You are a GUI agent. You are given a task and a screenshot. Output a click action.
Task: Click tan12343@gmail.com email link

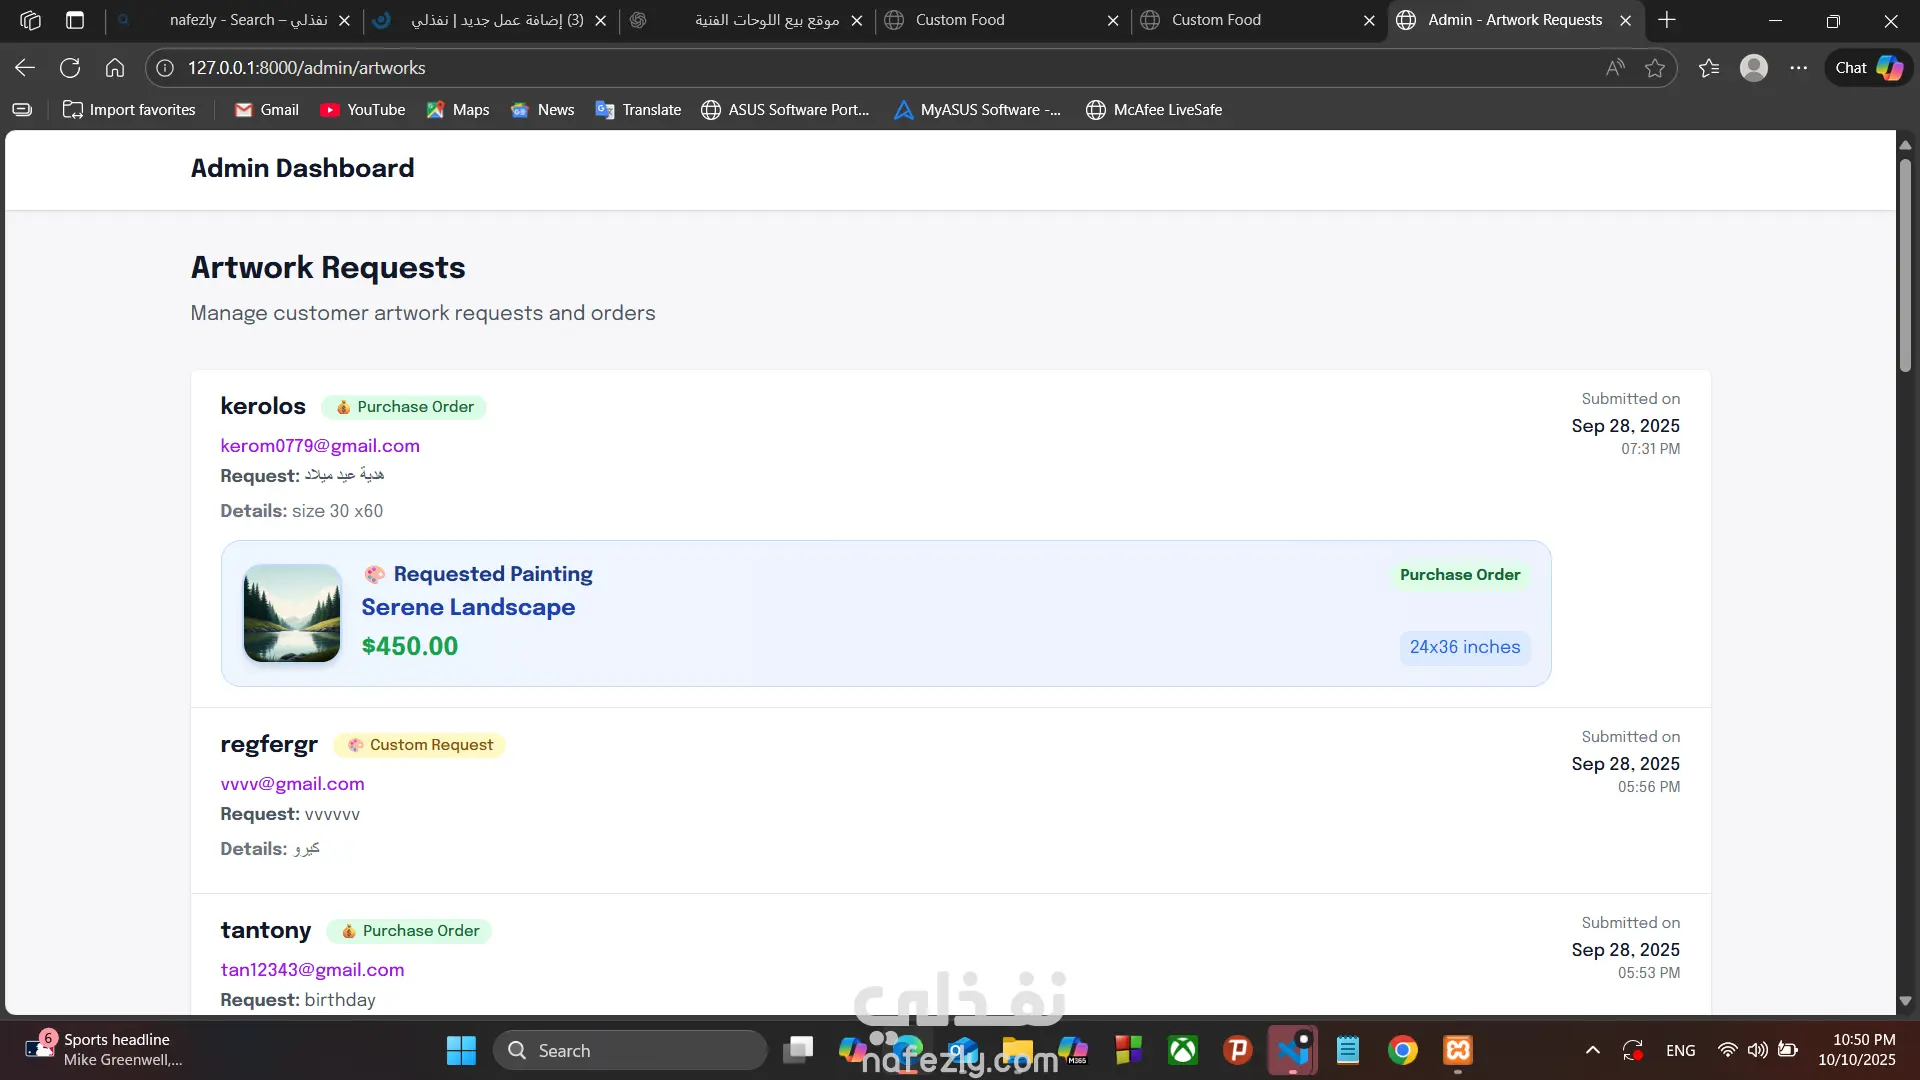(312, 970)
